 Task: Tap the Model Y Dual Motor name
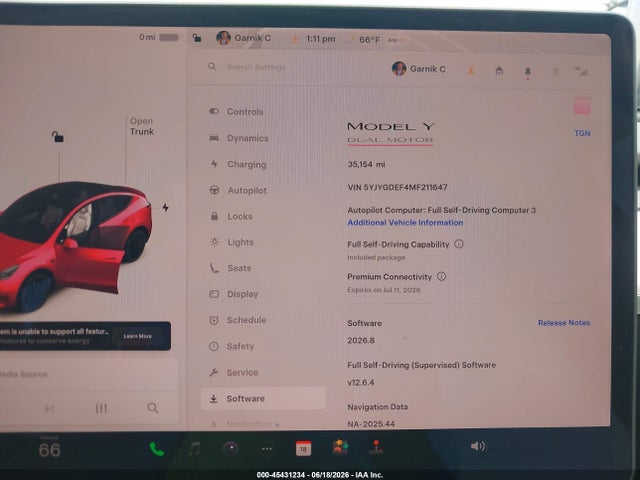pyautogui.click(x=391, y=133)
